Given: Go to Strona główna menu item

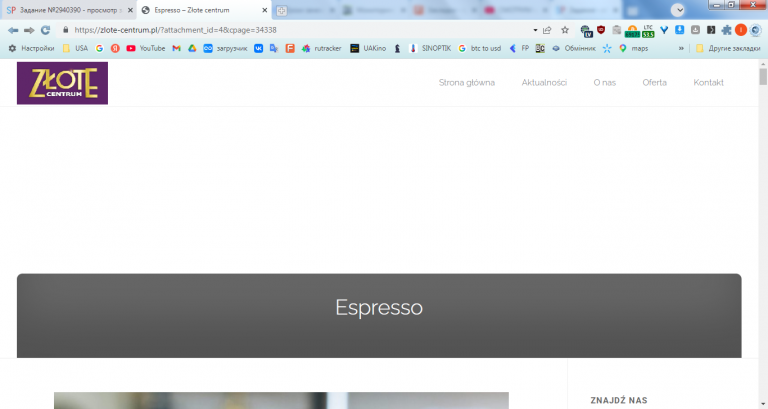Looking at the screenshot, I should coord(467,83).
